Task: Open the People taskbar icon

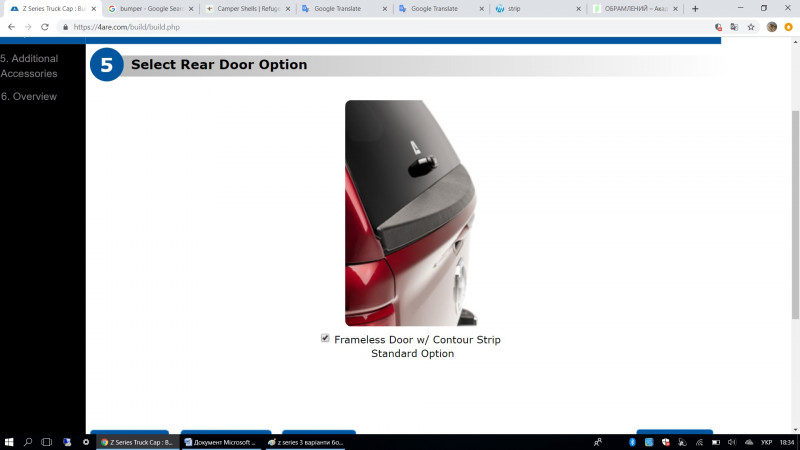Action: pos(597,442)
